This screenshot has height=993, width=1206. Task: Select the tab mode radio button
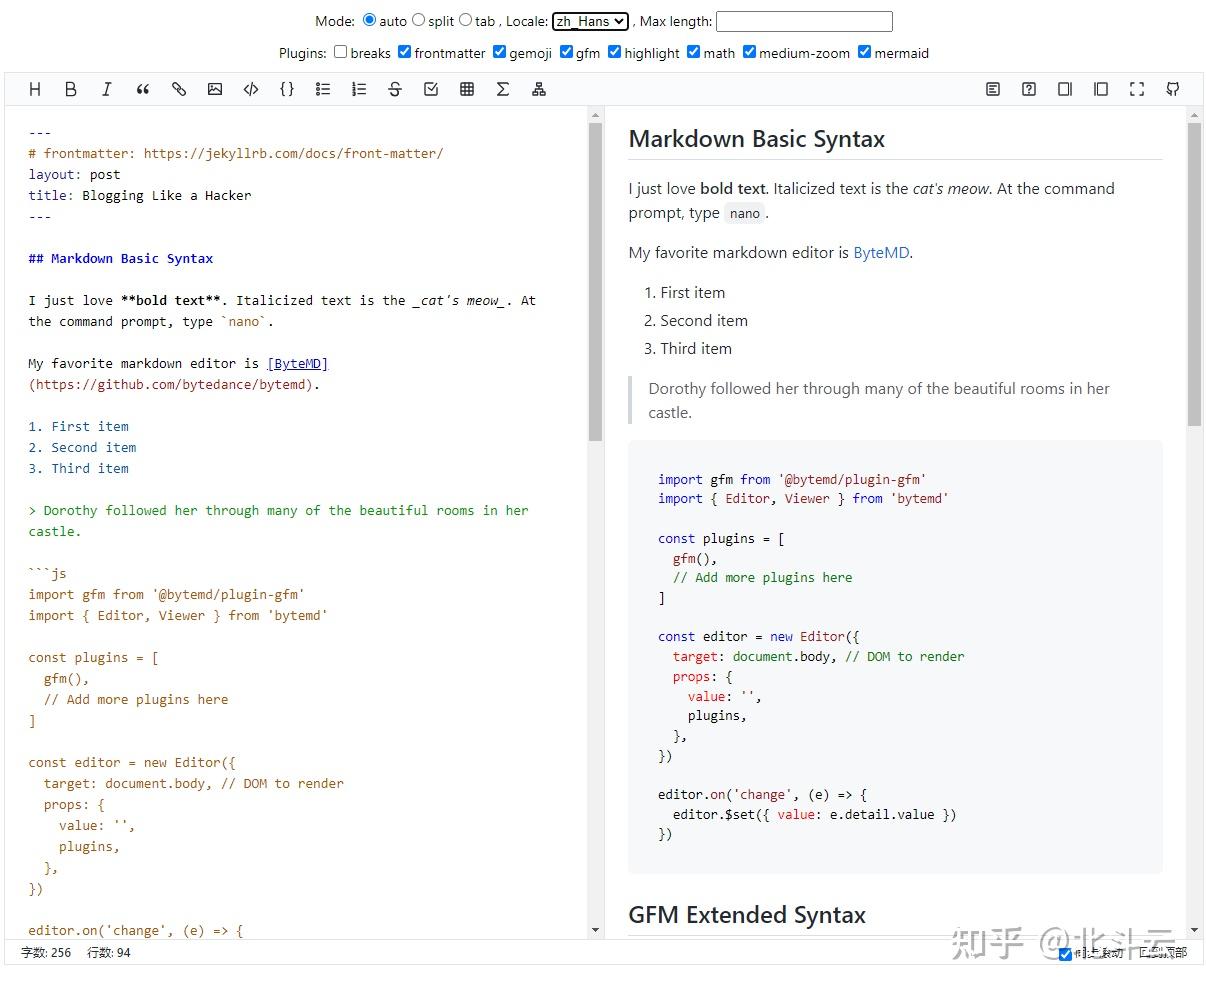465,20
